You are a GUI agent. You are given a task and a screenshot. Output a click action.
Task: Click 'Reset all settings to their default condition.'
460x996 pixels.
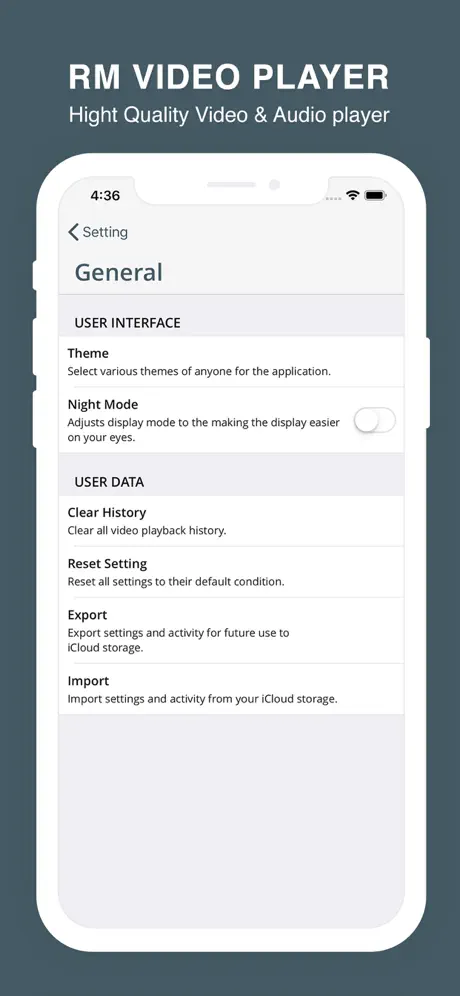(176, 581)
